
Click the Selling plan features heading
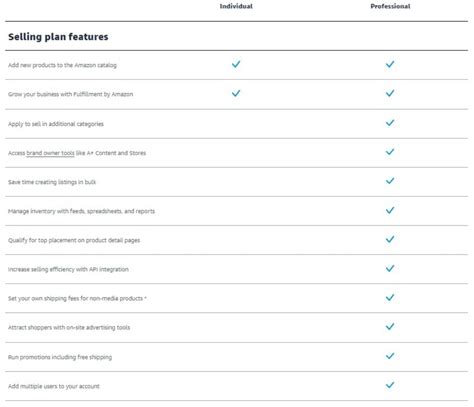(58, 37)
